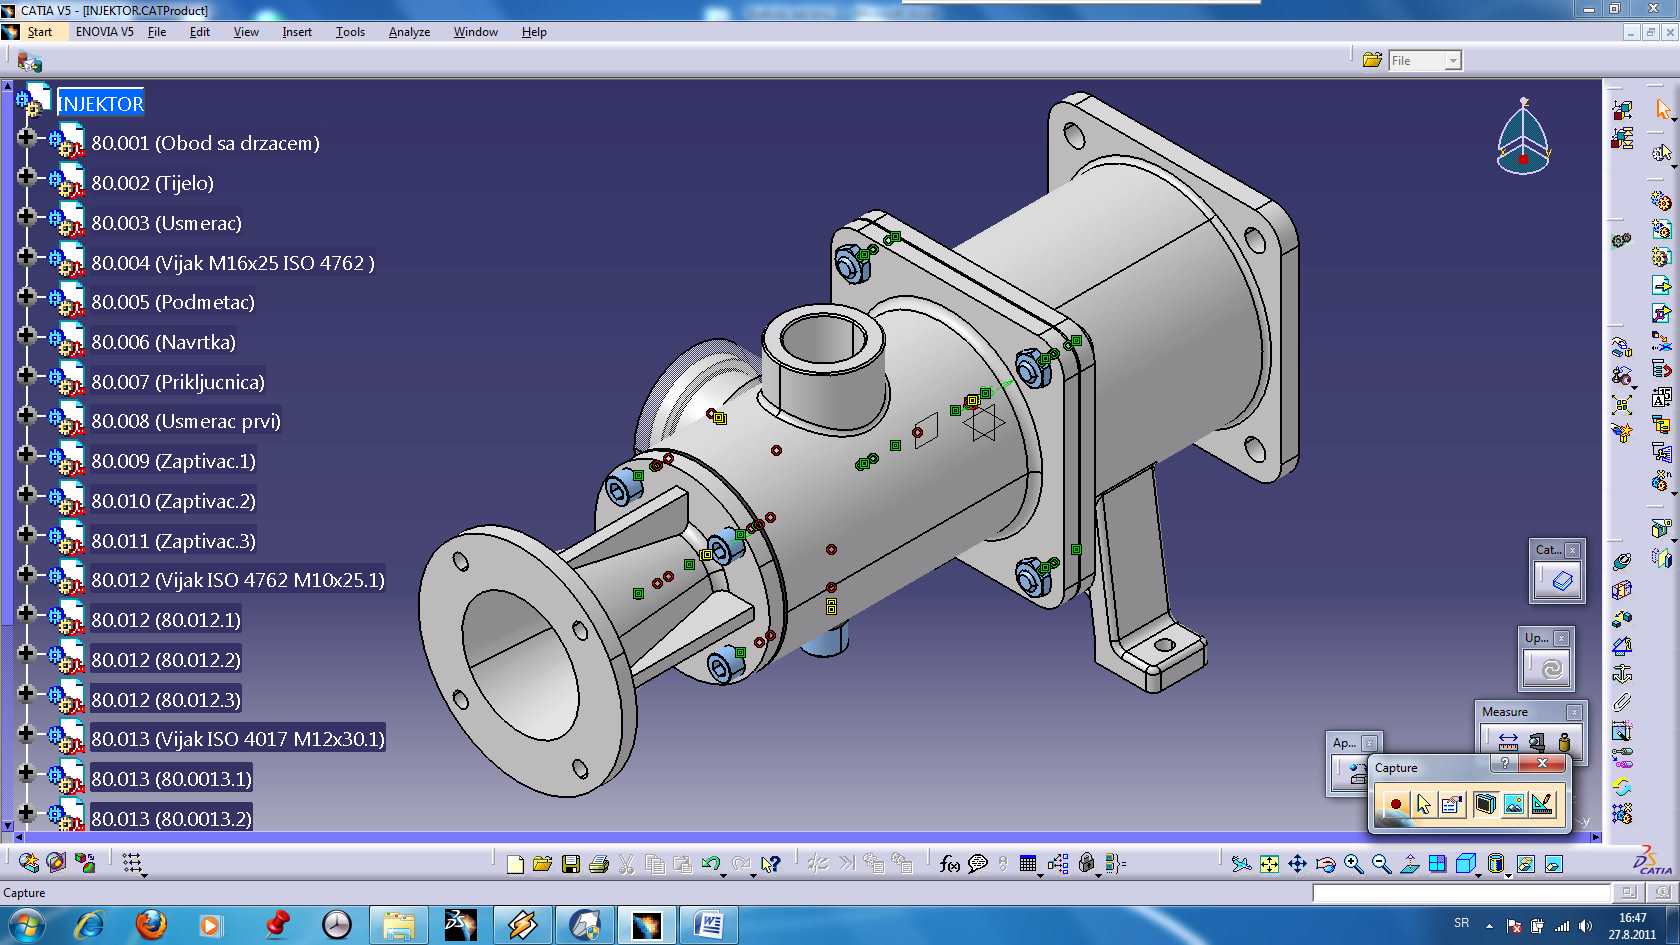Click the Pan arrows icon
This screenshot has width=1680, height=945.
[1297, 864]
